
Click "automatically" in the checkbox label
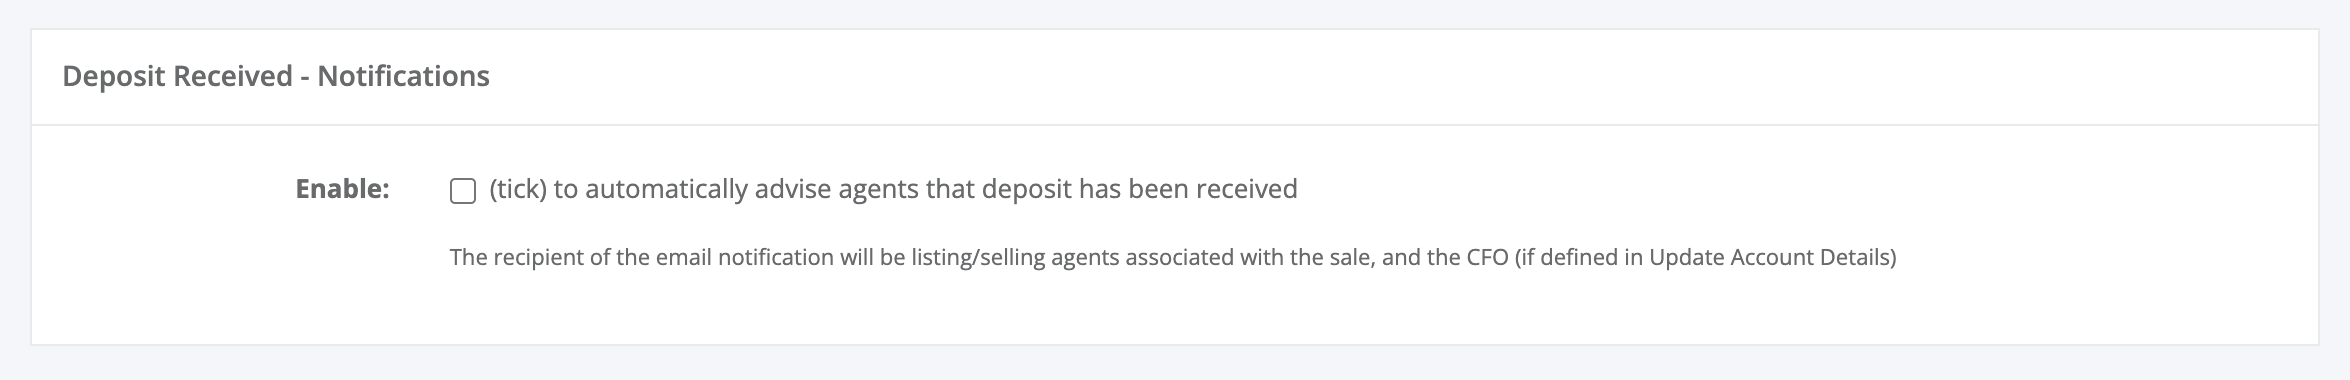(666, 189)
